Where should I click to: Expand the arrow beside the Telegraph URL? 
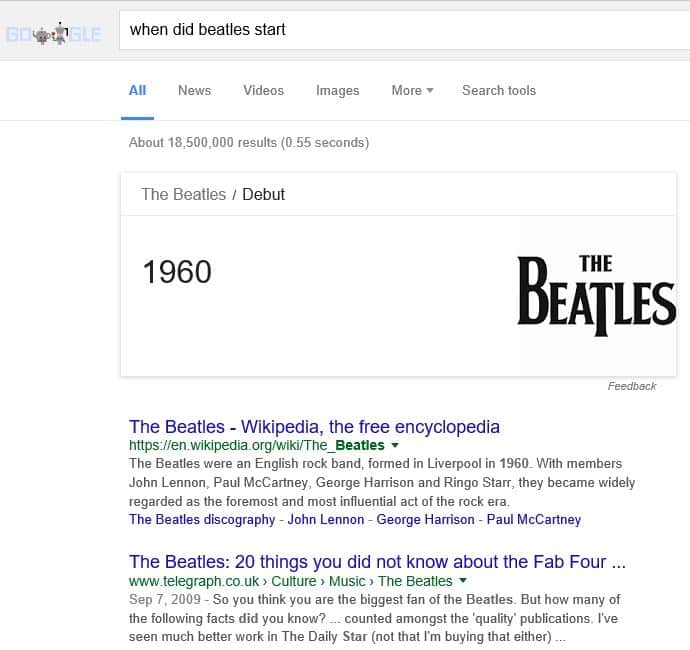coord(463,581)
